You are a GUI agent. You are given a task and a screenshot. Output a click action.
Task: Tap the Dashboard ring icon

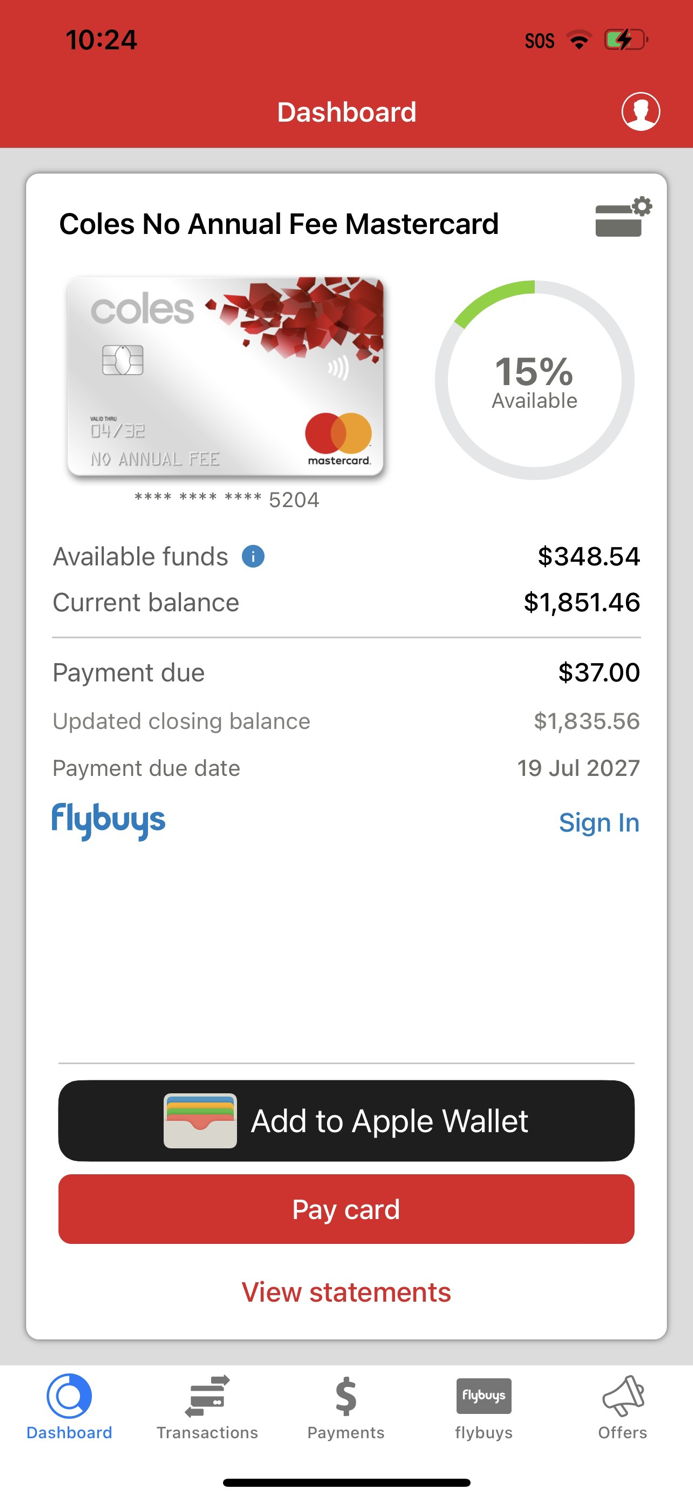pyautogui.click(x=68, y=1396)
